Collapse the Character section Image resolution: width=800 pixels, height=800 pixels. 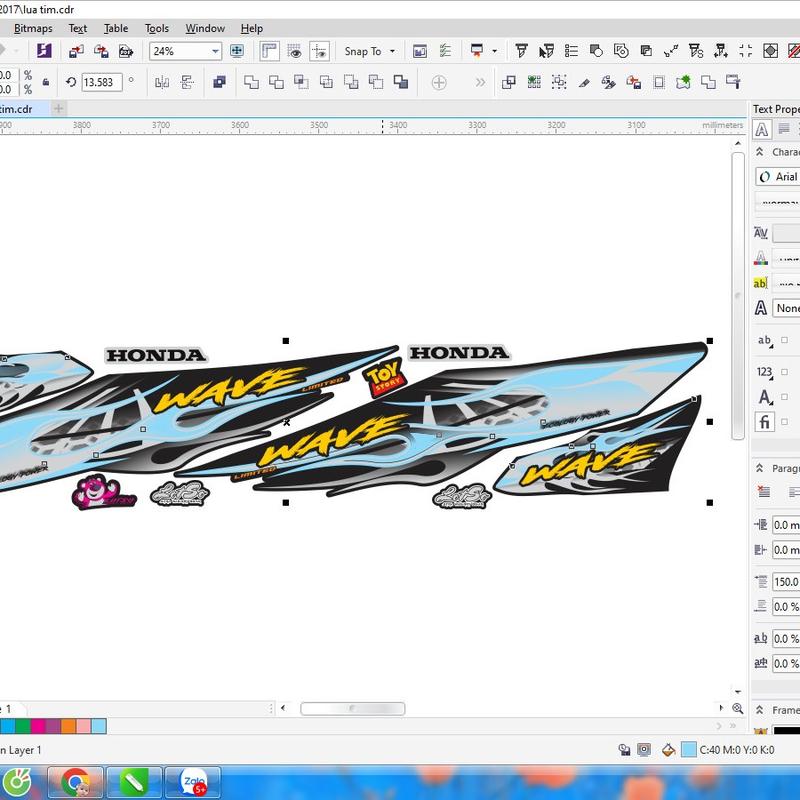pos(760,152)
